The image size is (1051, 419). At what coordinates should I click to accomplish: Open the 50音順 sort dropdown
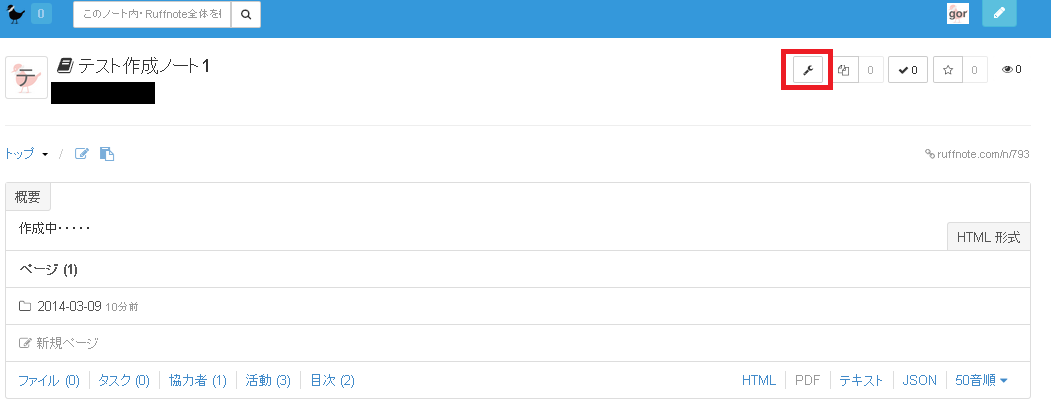click(x=981, y=380)
